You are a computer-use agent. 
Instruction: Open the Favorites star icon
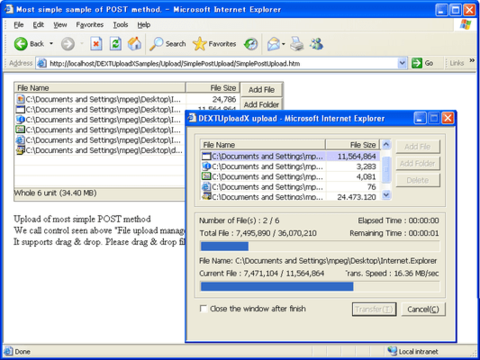(x=200, y=44)
